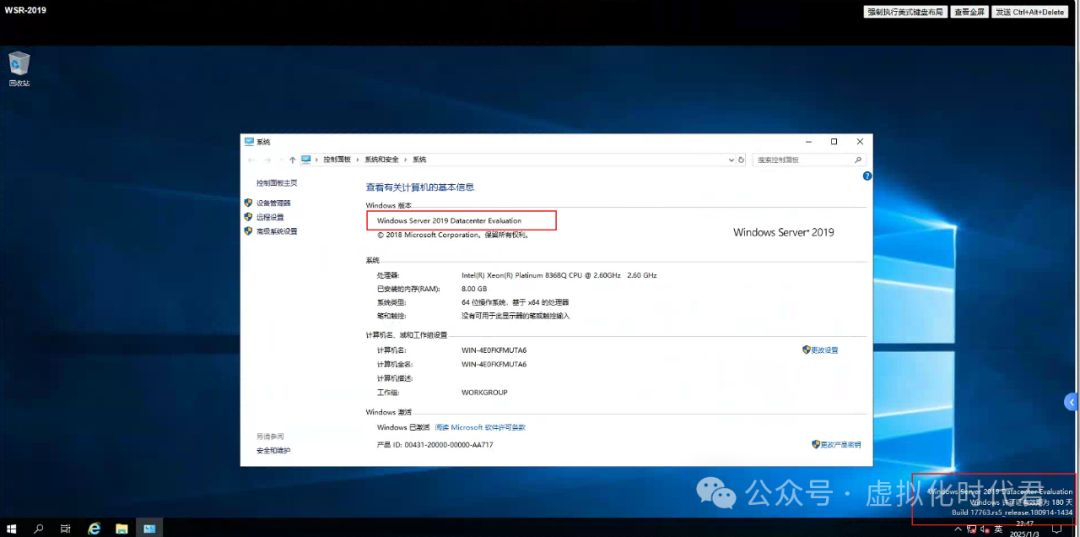
Task: Click the Forward arrow in System window
Action: pos(268,160)
